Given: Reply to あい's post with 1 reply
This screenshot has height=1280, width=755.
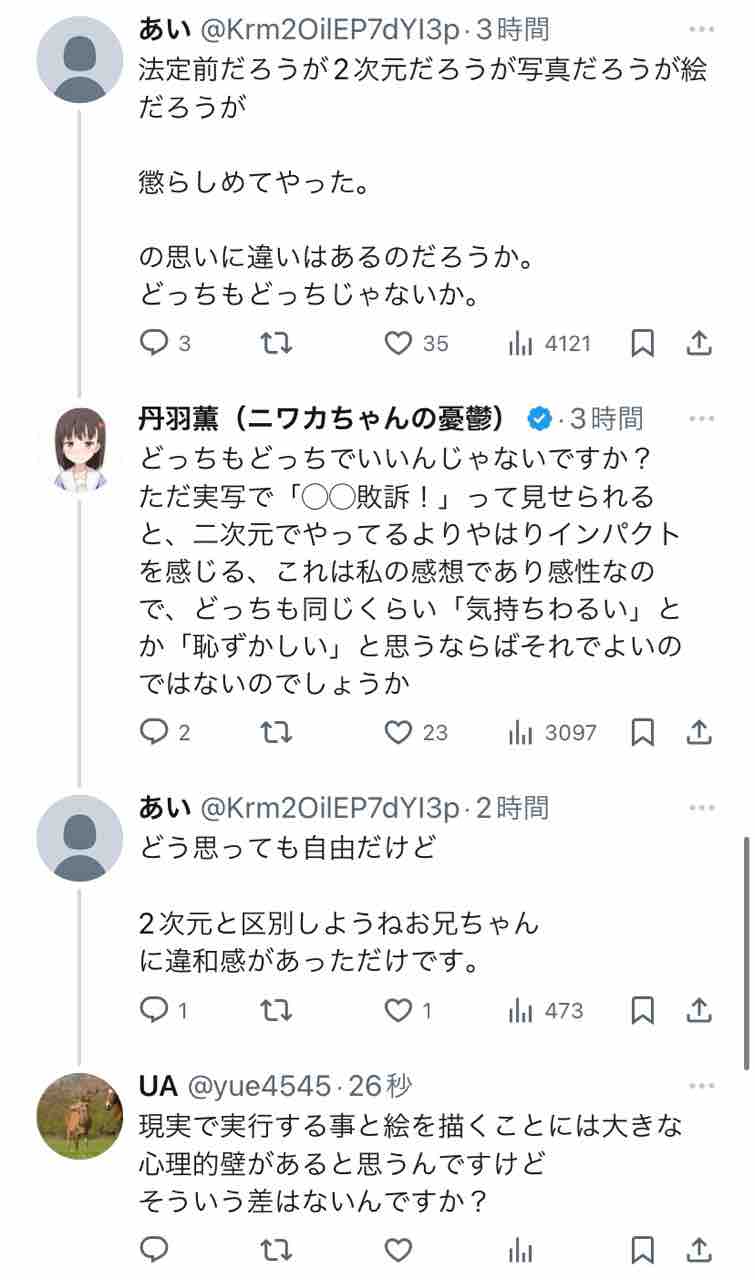Looking at the screenshot, I should tap(154, 1011).
